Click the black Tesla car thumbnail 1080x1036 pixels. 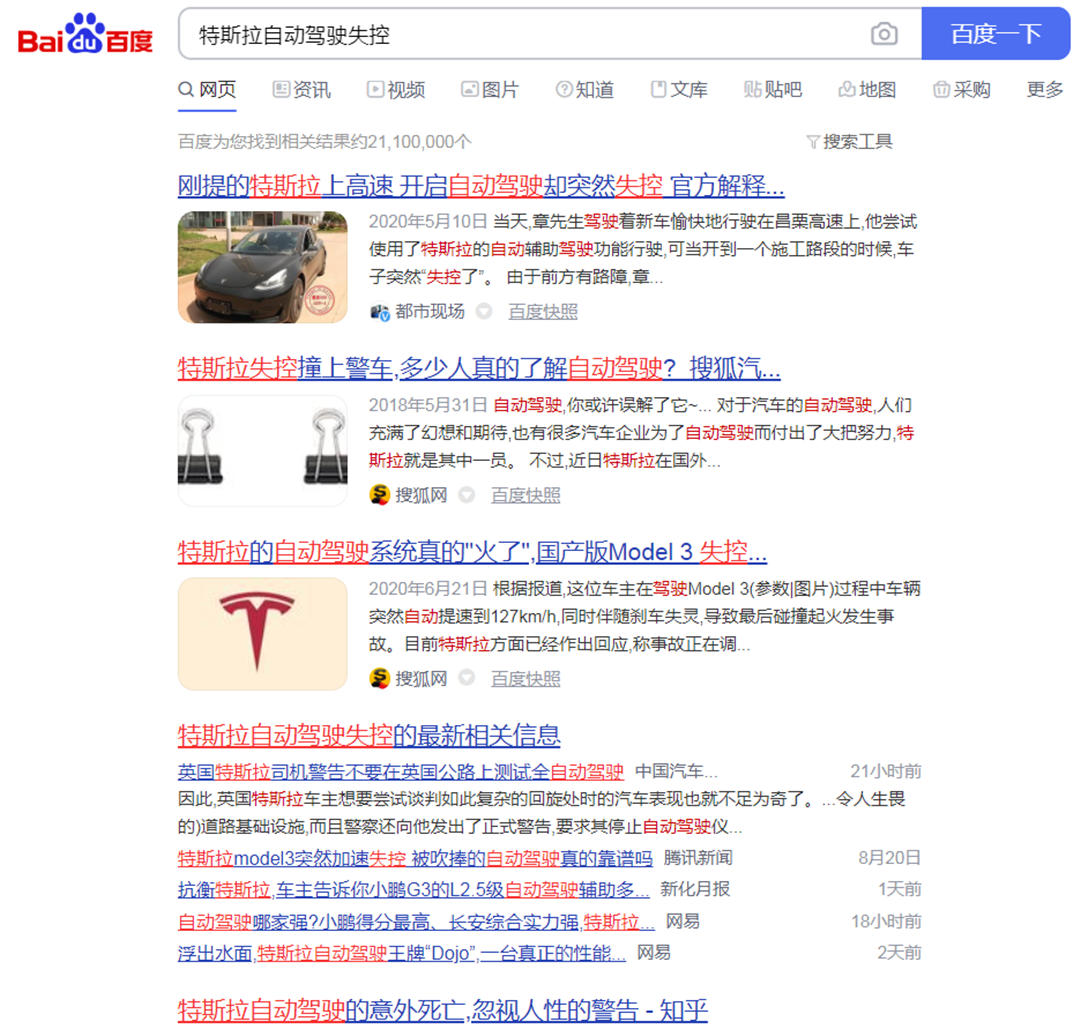263,267
